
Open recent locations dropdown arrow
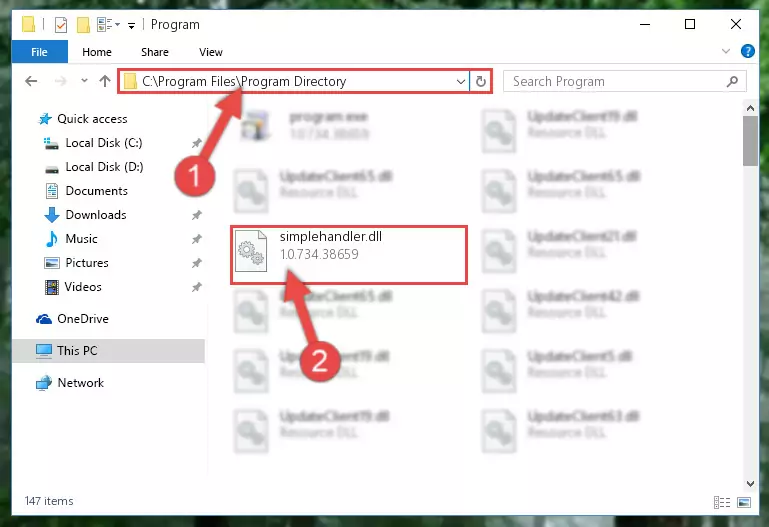(x=84, y=81)
